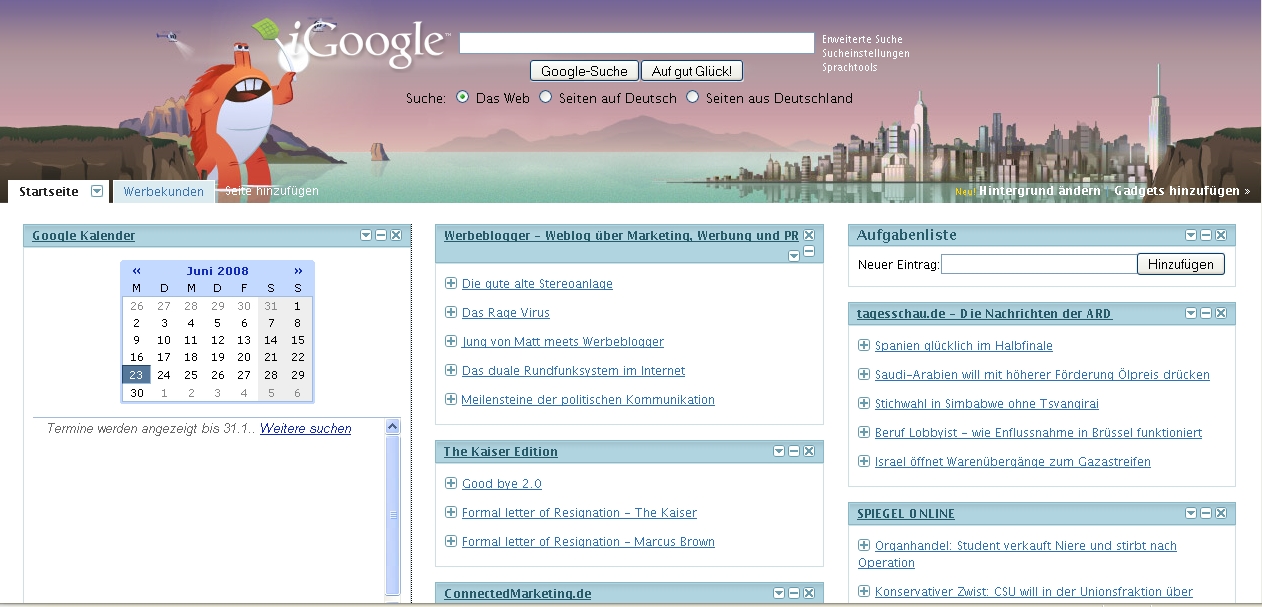The image size is (1262, 607).
Task: Select June 15 in the calendar
Action: coord(298,340)
